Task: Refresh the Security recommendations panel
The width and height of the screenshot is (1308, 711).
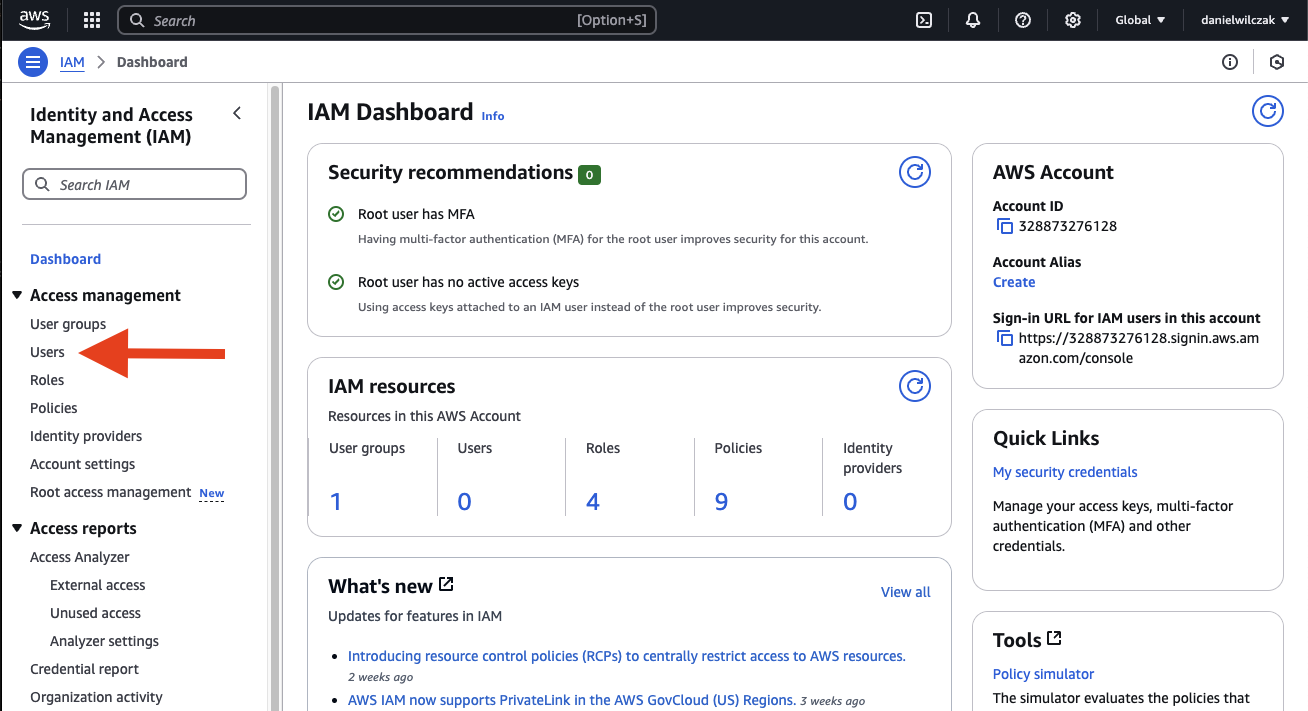Action: 915,172
